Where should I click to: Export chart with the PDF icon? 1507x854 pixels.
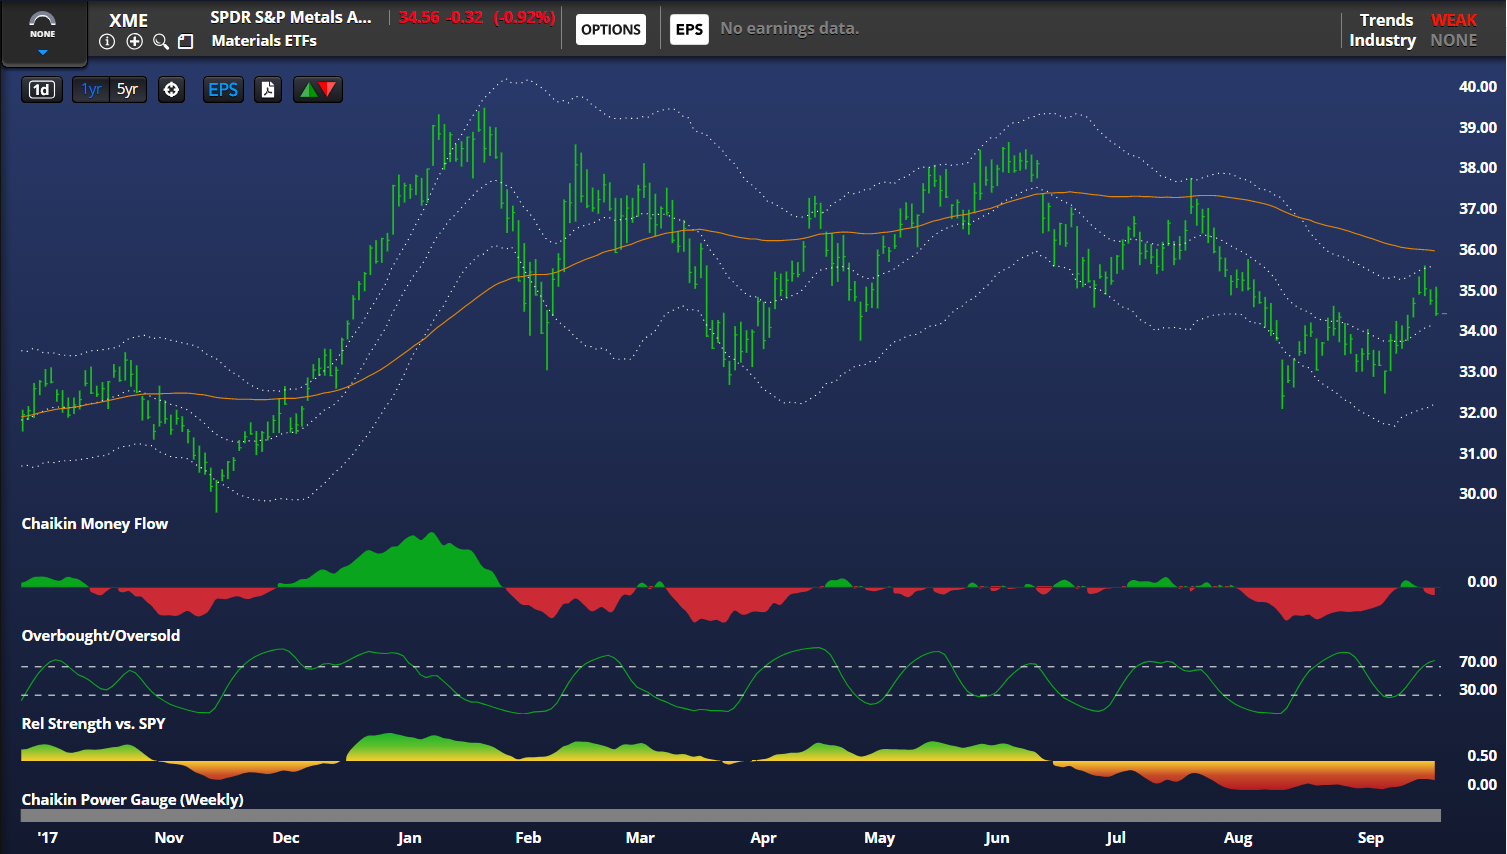click(x=267, y=89)
